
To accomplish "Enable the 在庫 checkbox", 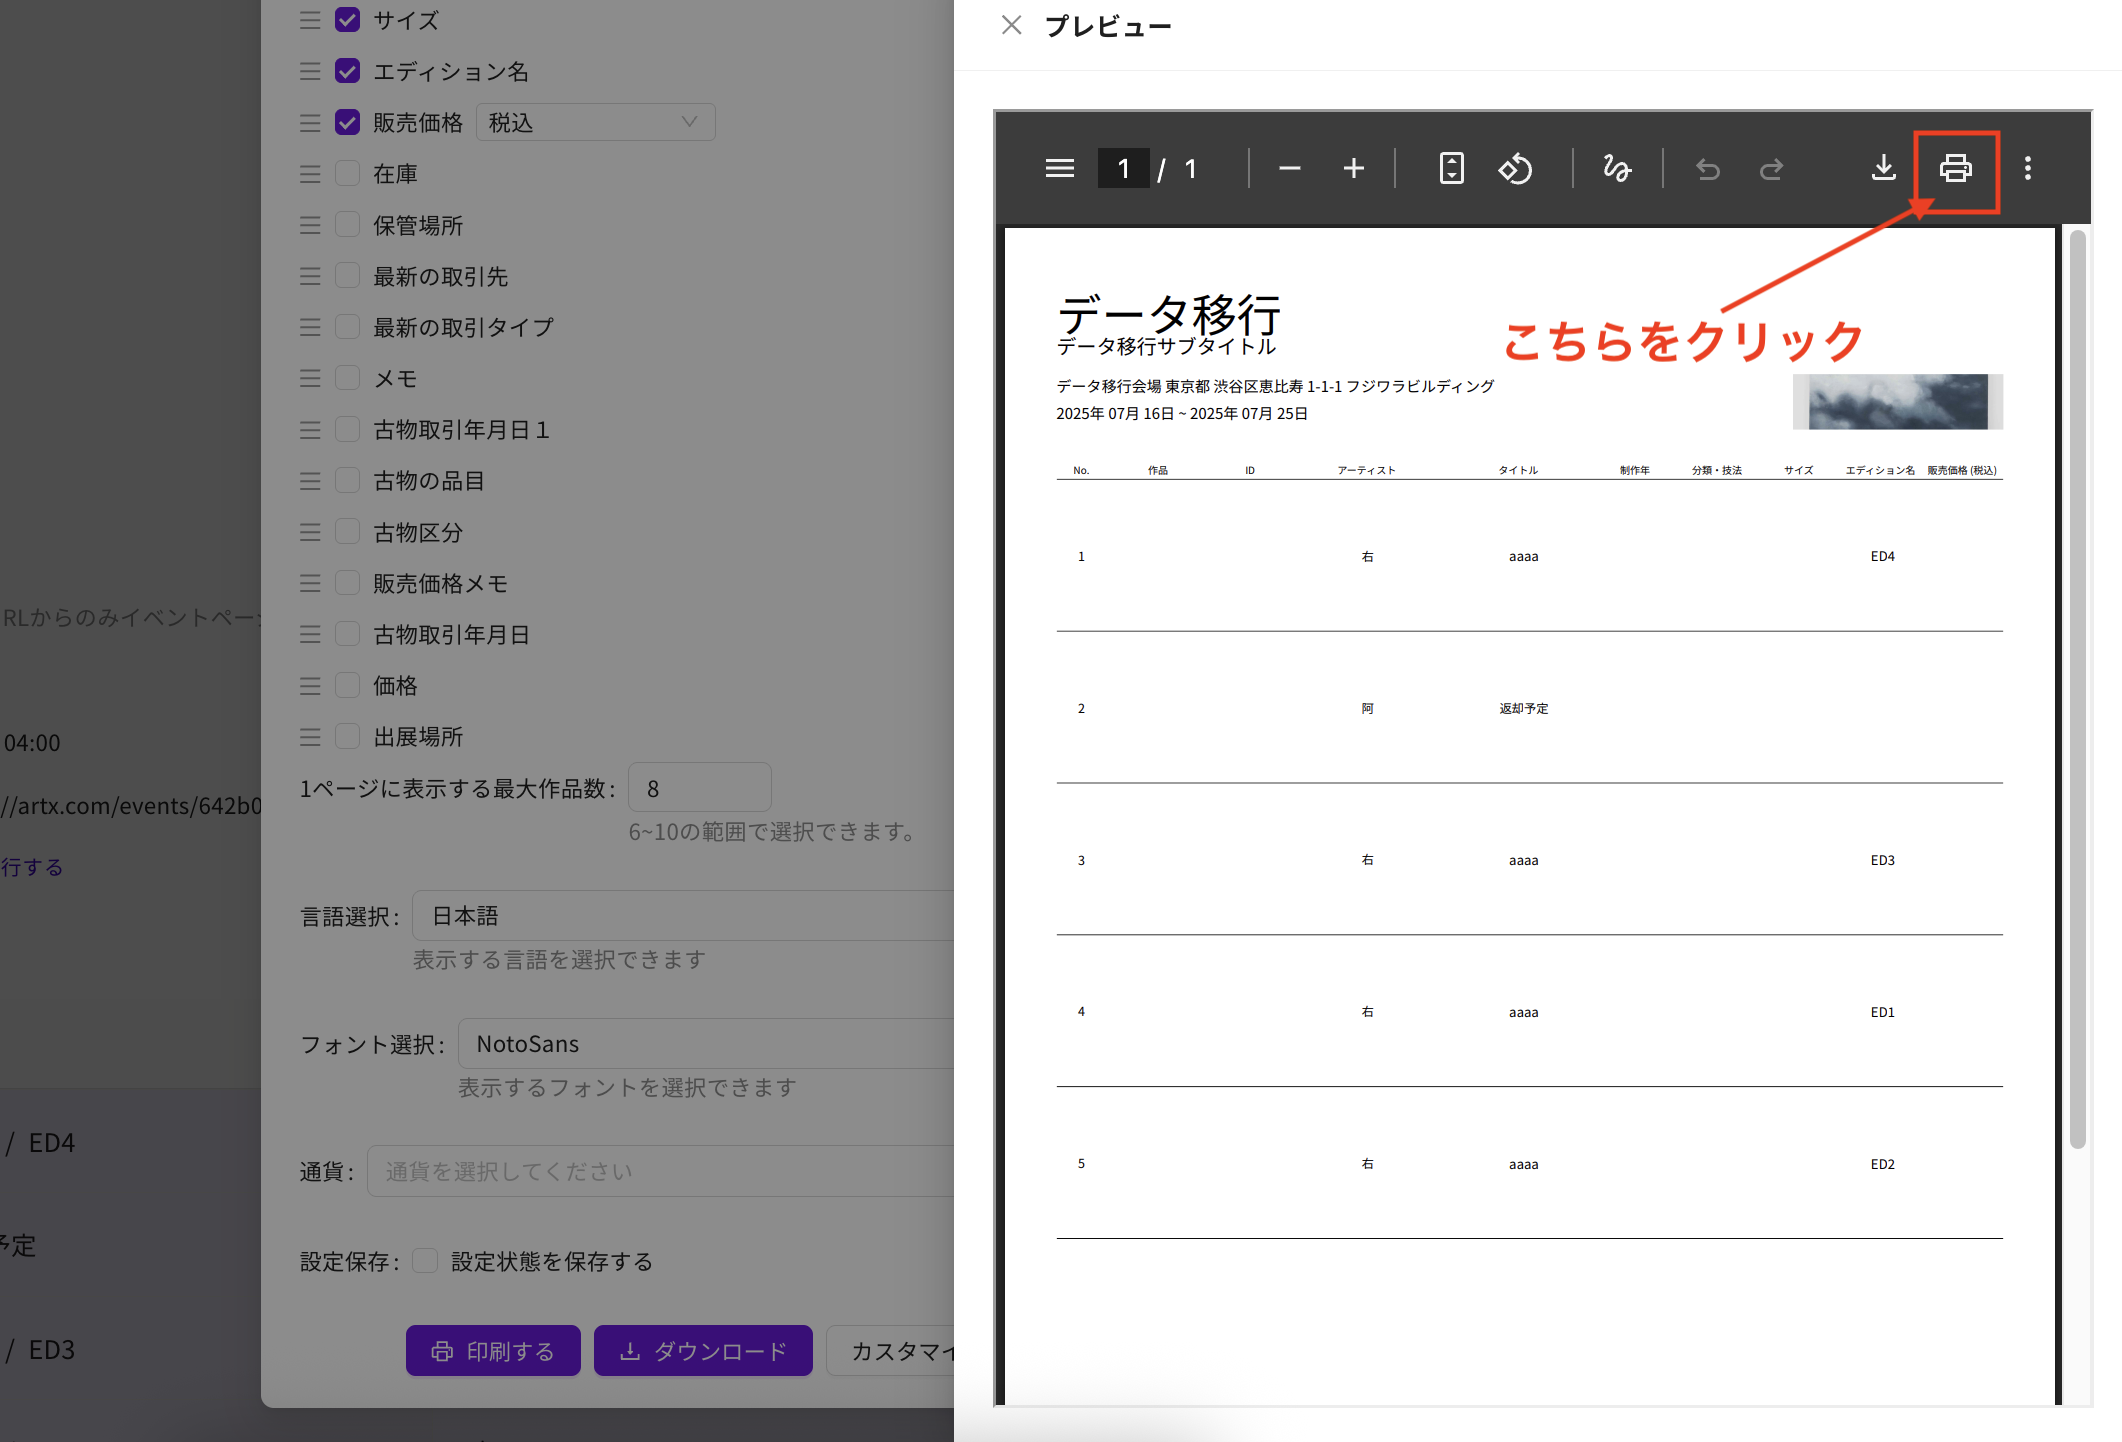I will pos(347,173).
